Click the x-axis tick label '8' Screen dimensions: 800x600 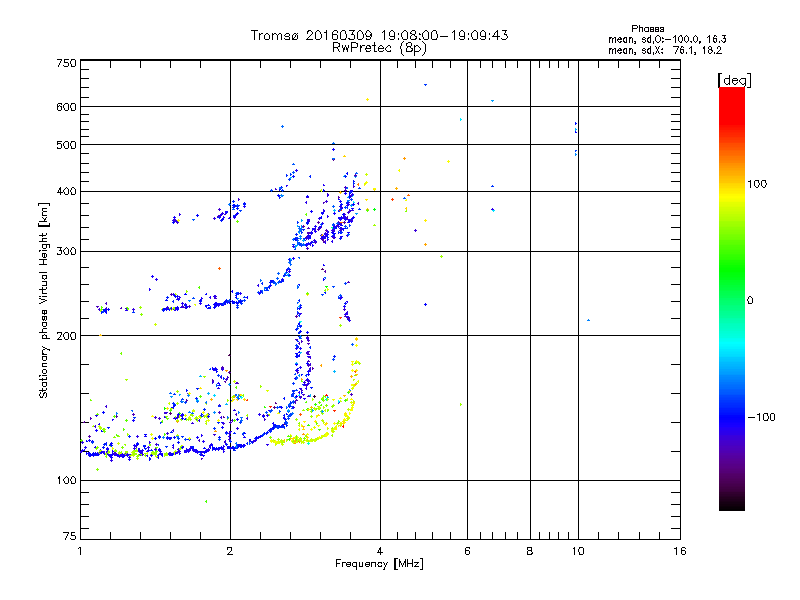(530, 551)
